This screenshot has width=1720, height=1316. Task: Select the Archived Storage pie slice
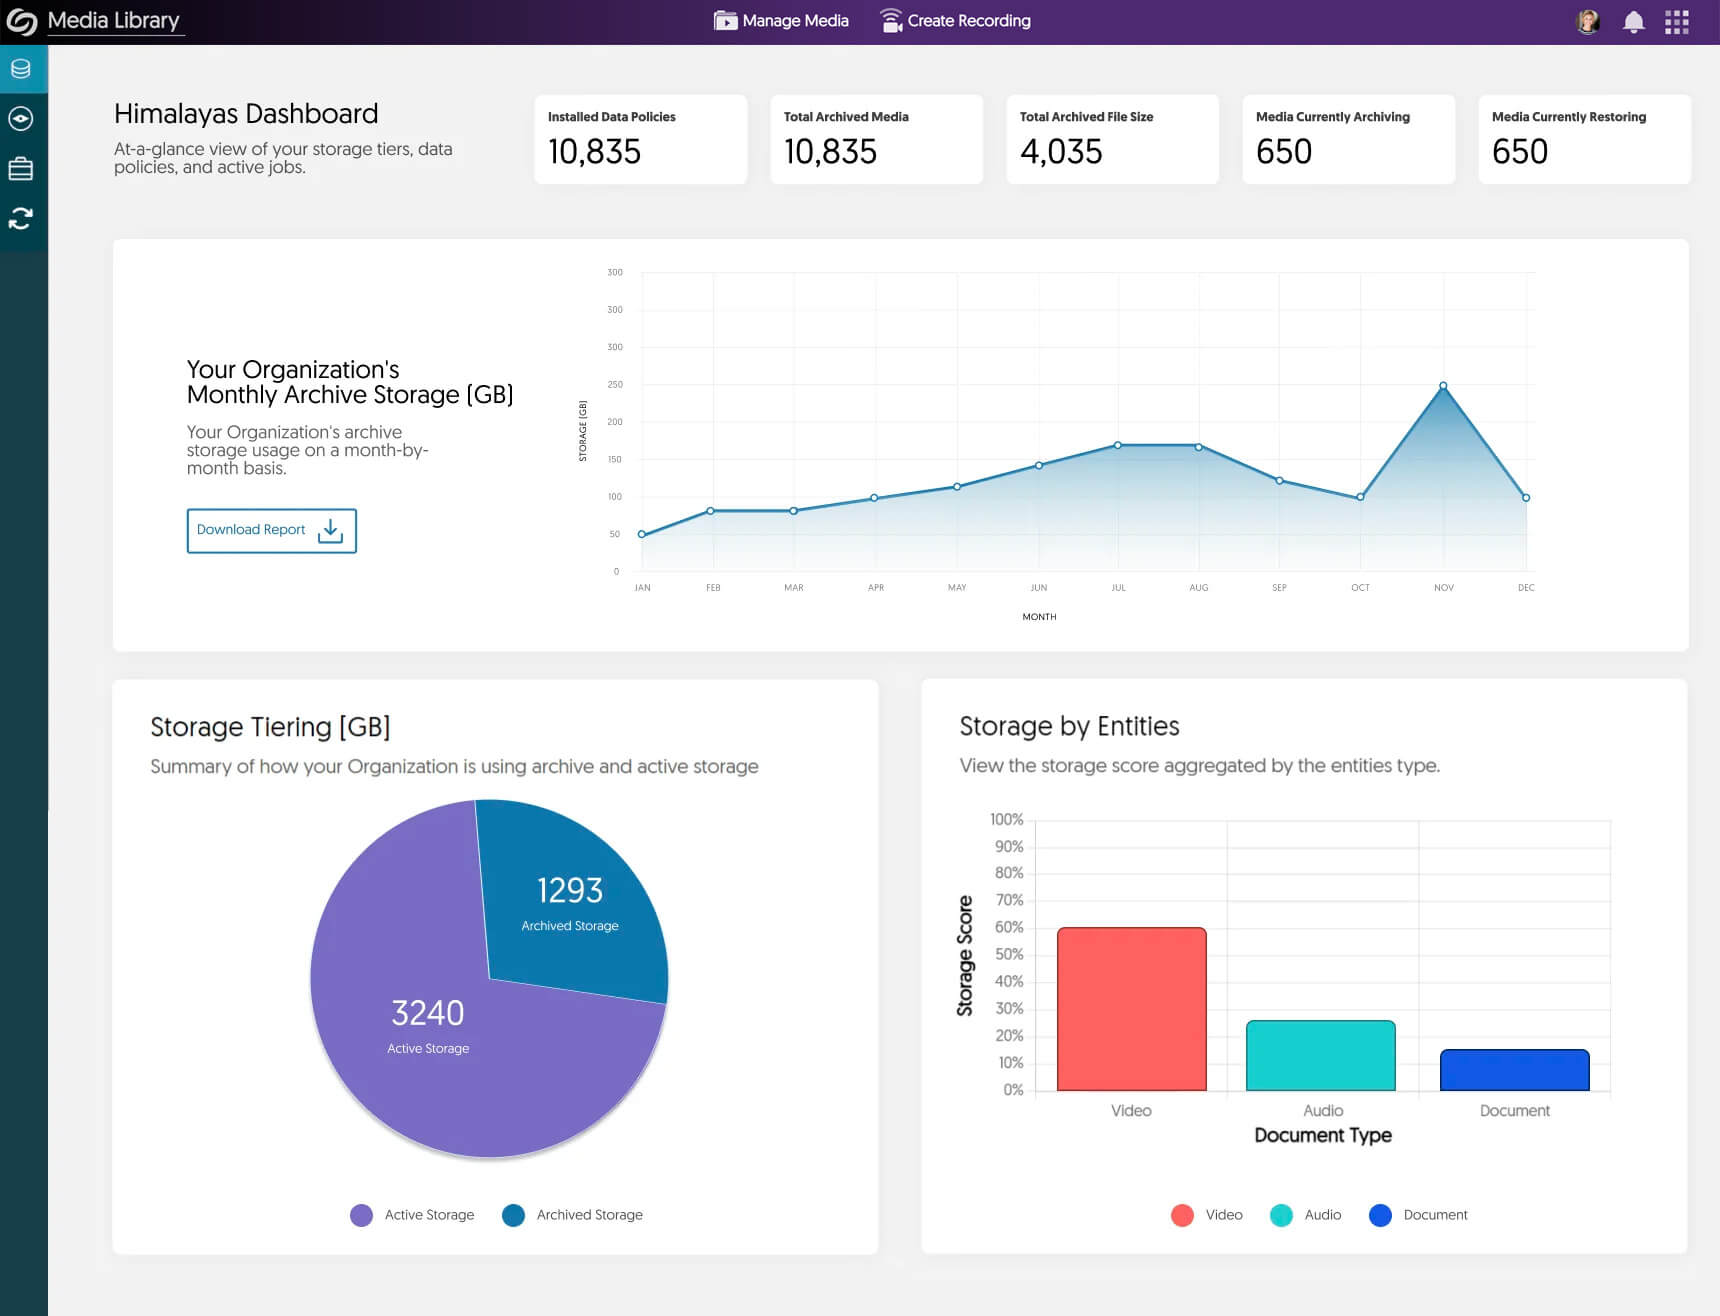[570, 905]
